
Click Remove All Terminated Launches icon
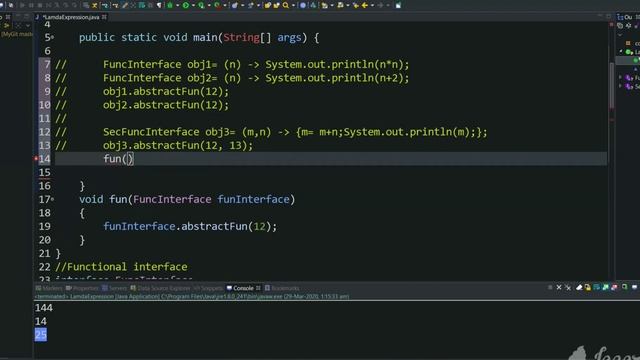coord(568,288)
